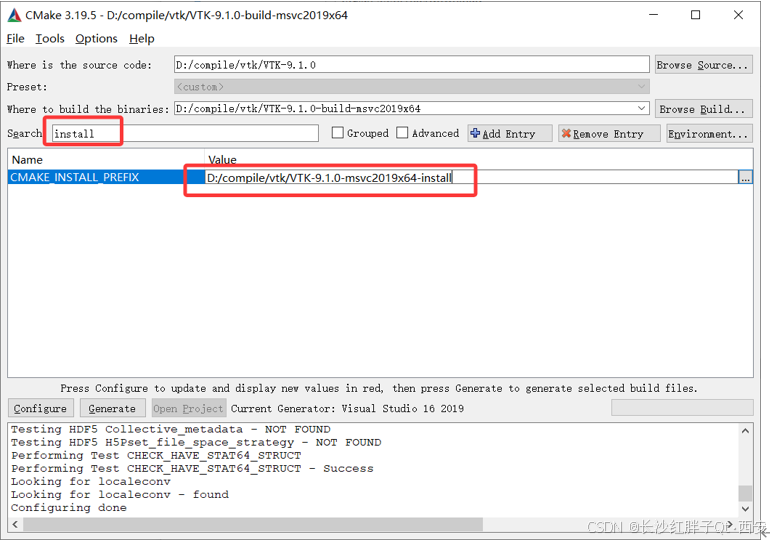
Task: Open the Environment dialog button
Action: (x=709, y=133)
